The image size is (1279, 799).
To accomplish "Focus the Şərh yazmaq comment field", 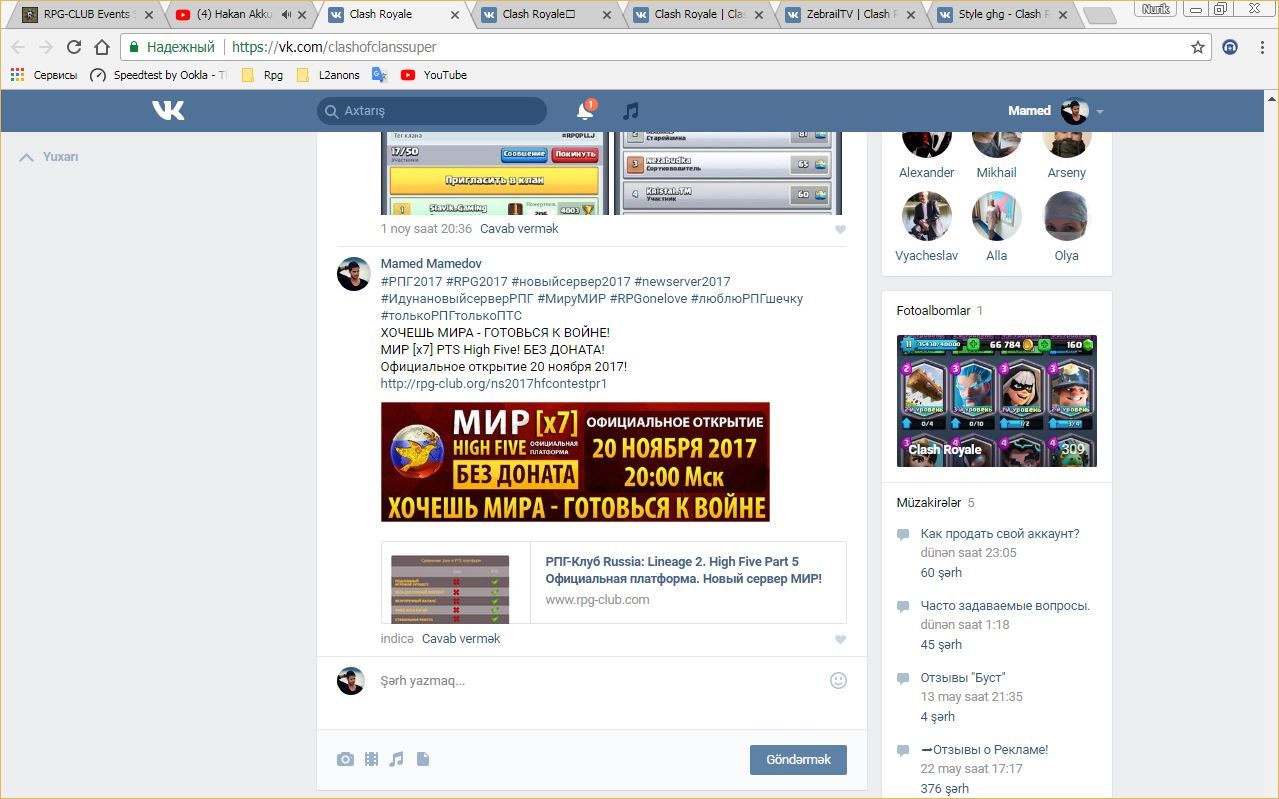I will click(x=600, y=681).
